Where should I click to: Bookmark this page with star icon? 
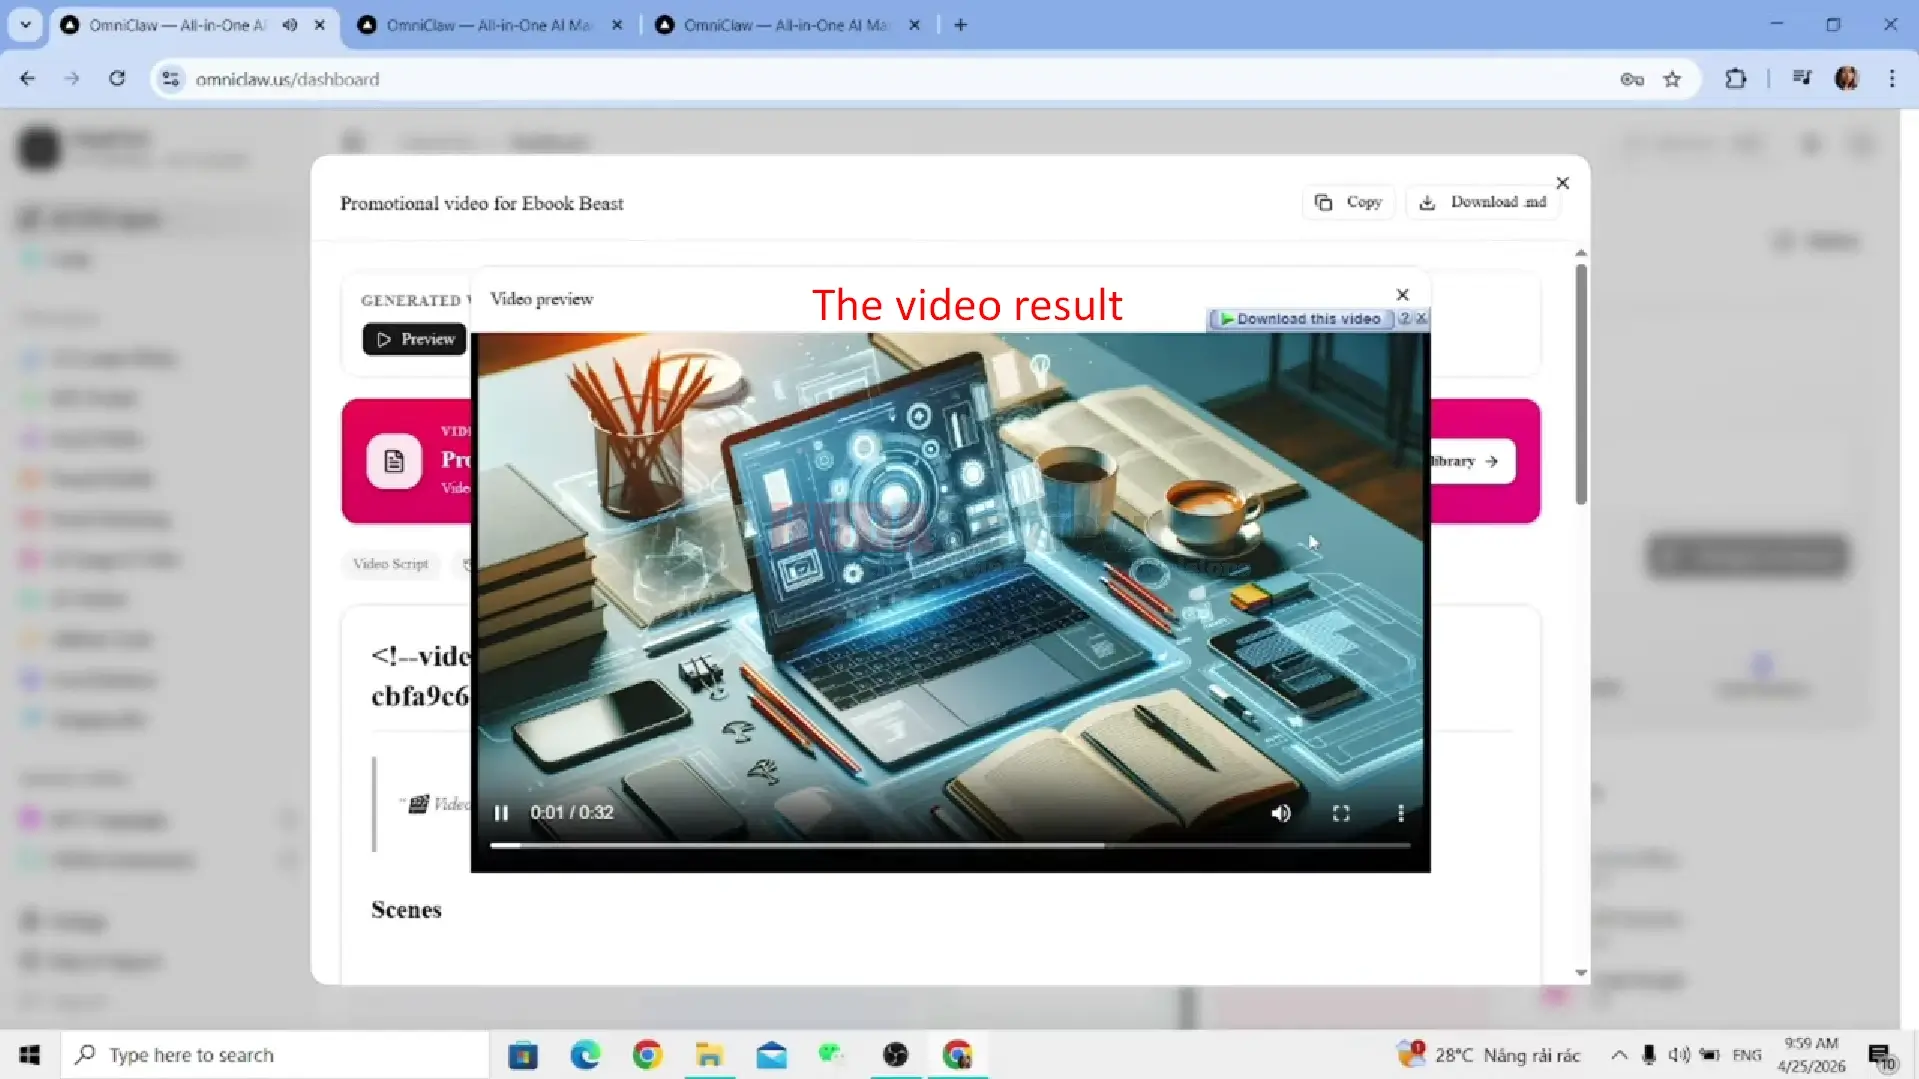pos(1672,79)
